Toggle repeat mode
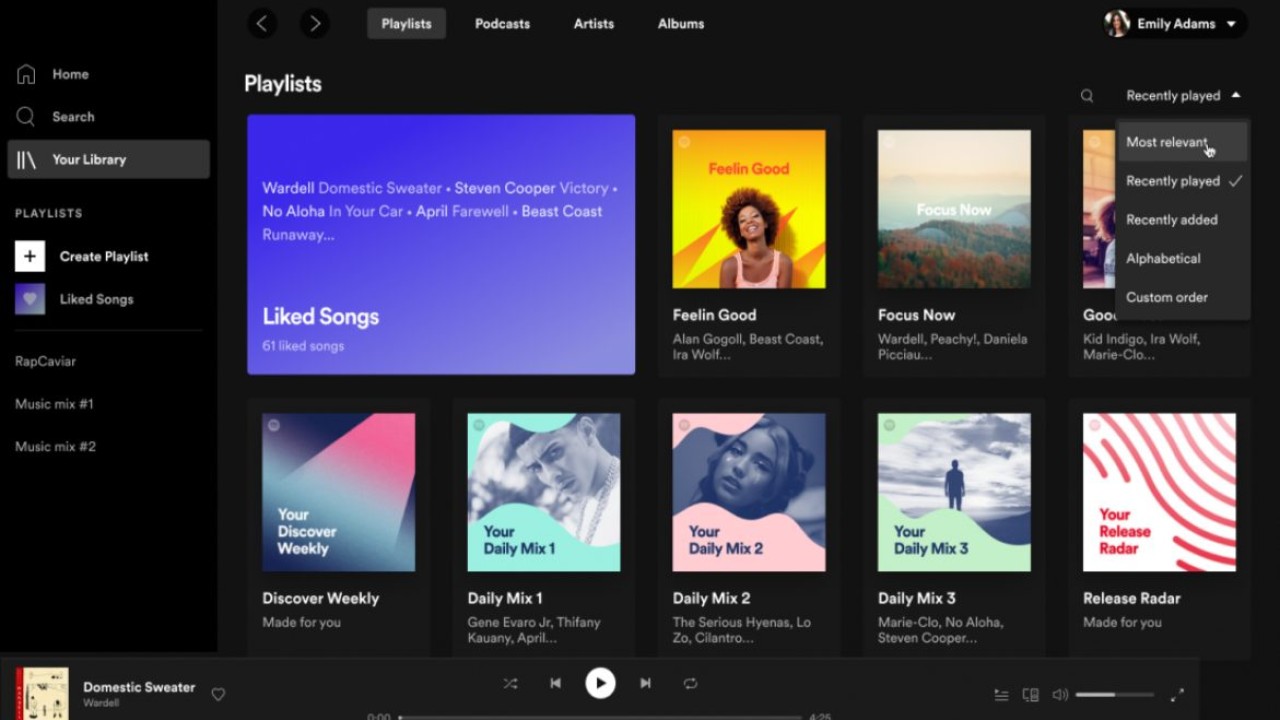The height and width of the screenshot is (720, 1280). [x=690, y=683]
